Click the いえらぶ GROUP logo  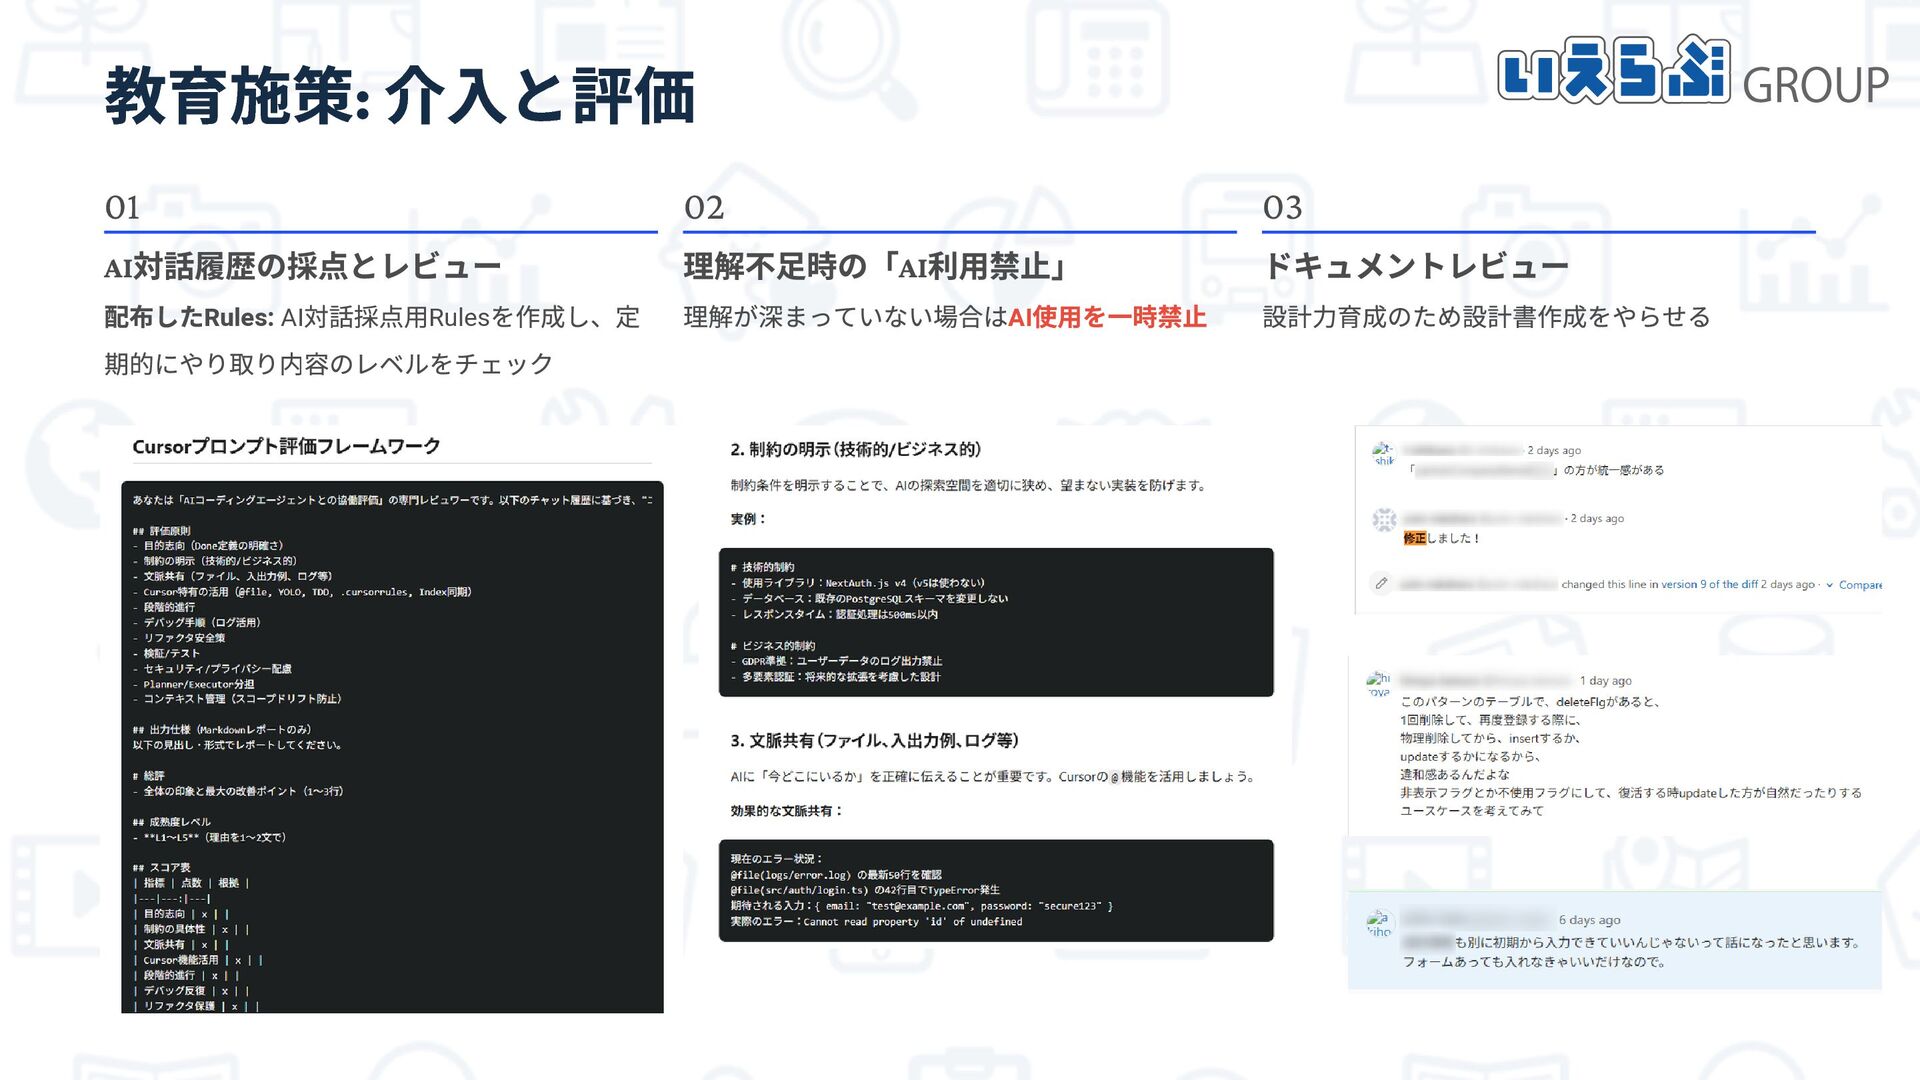(1692, 72)
